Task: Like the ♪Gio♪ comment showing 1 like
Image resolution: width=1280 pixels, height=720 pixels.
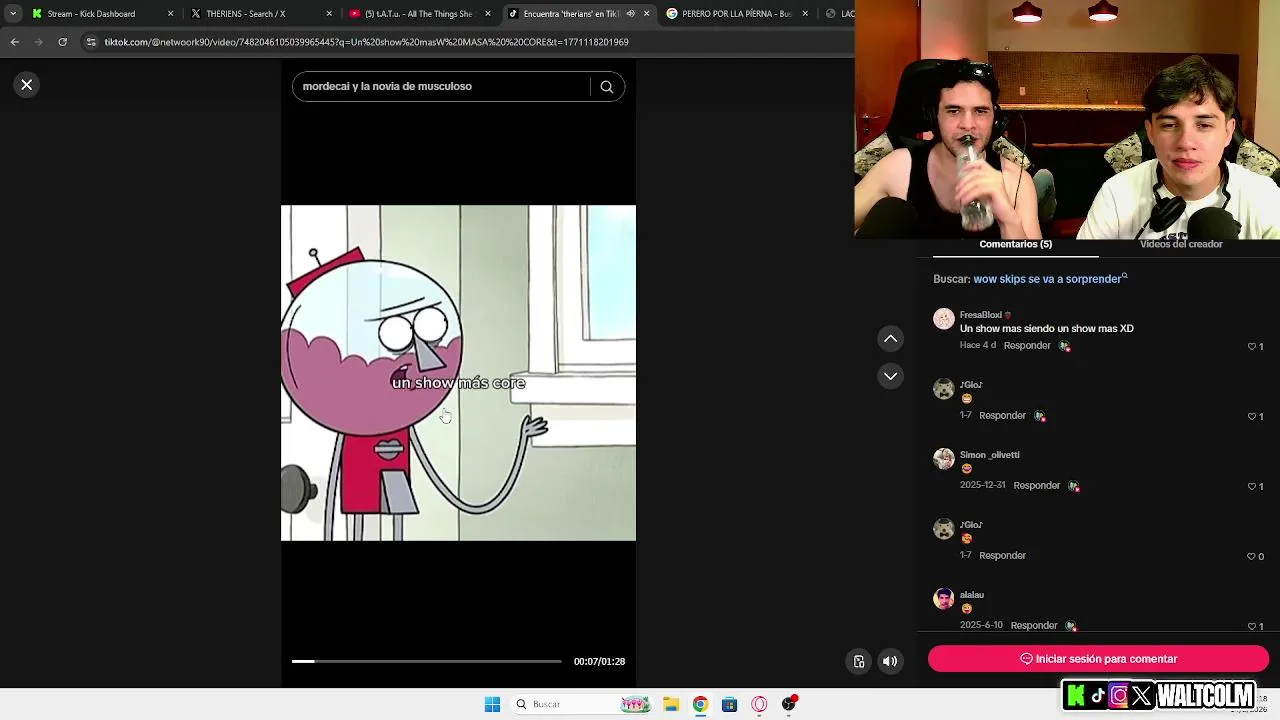Action: pyautogui.click(x=1251, y=417)
